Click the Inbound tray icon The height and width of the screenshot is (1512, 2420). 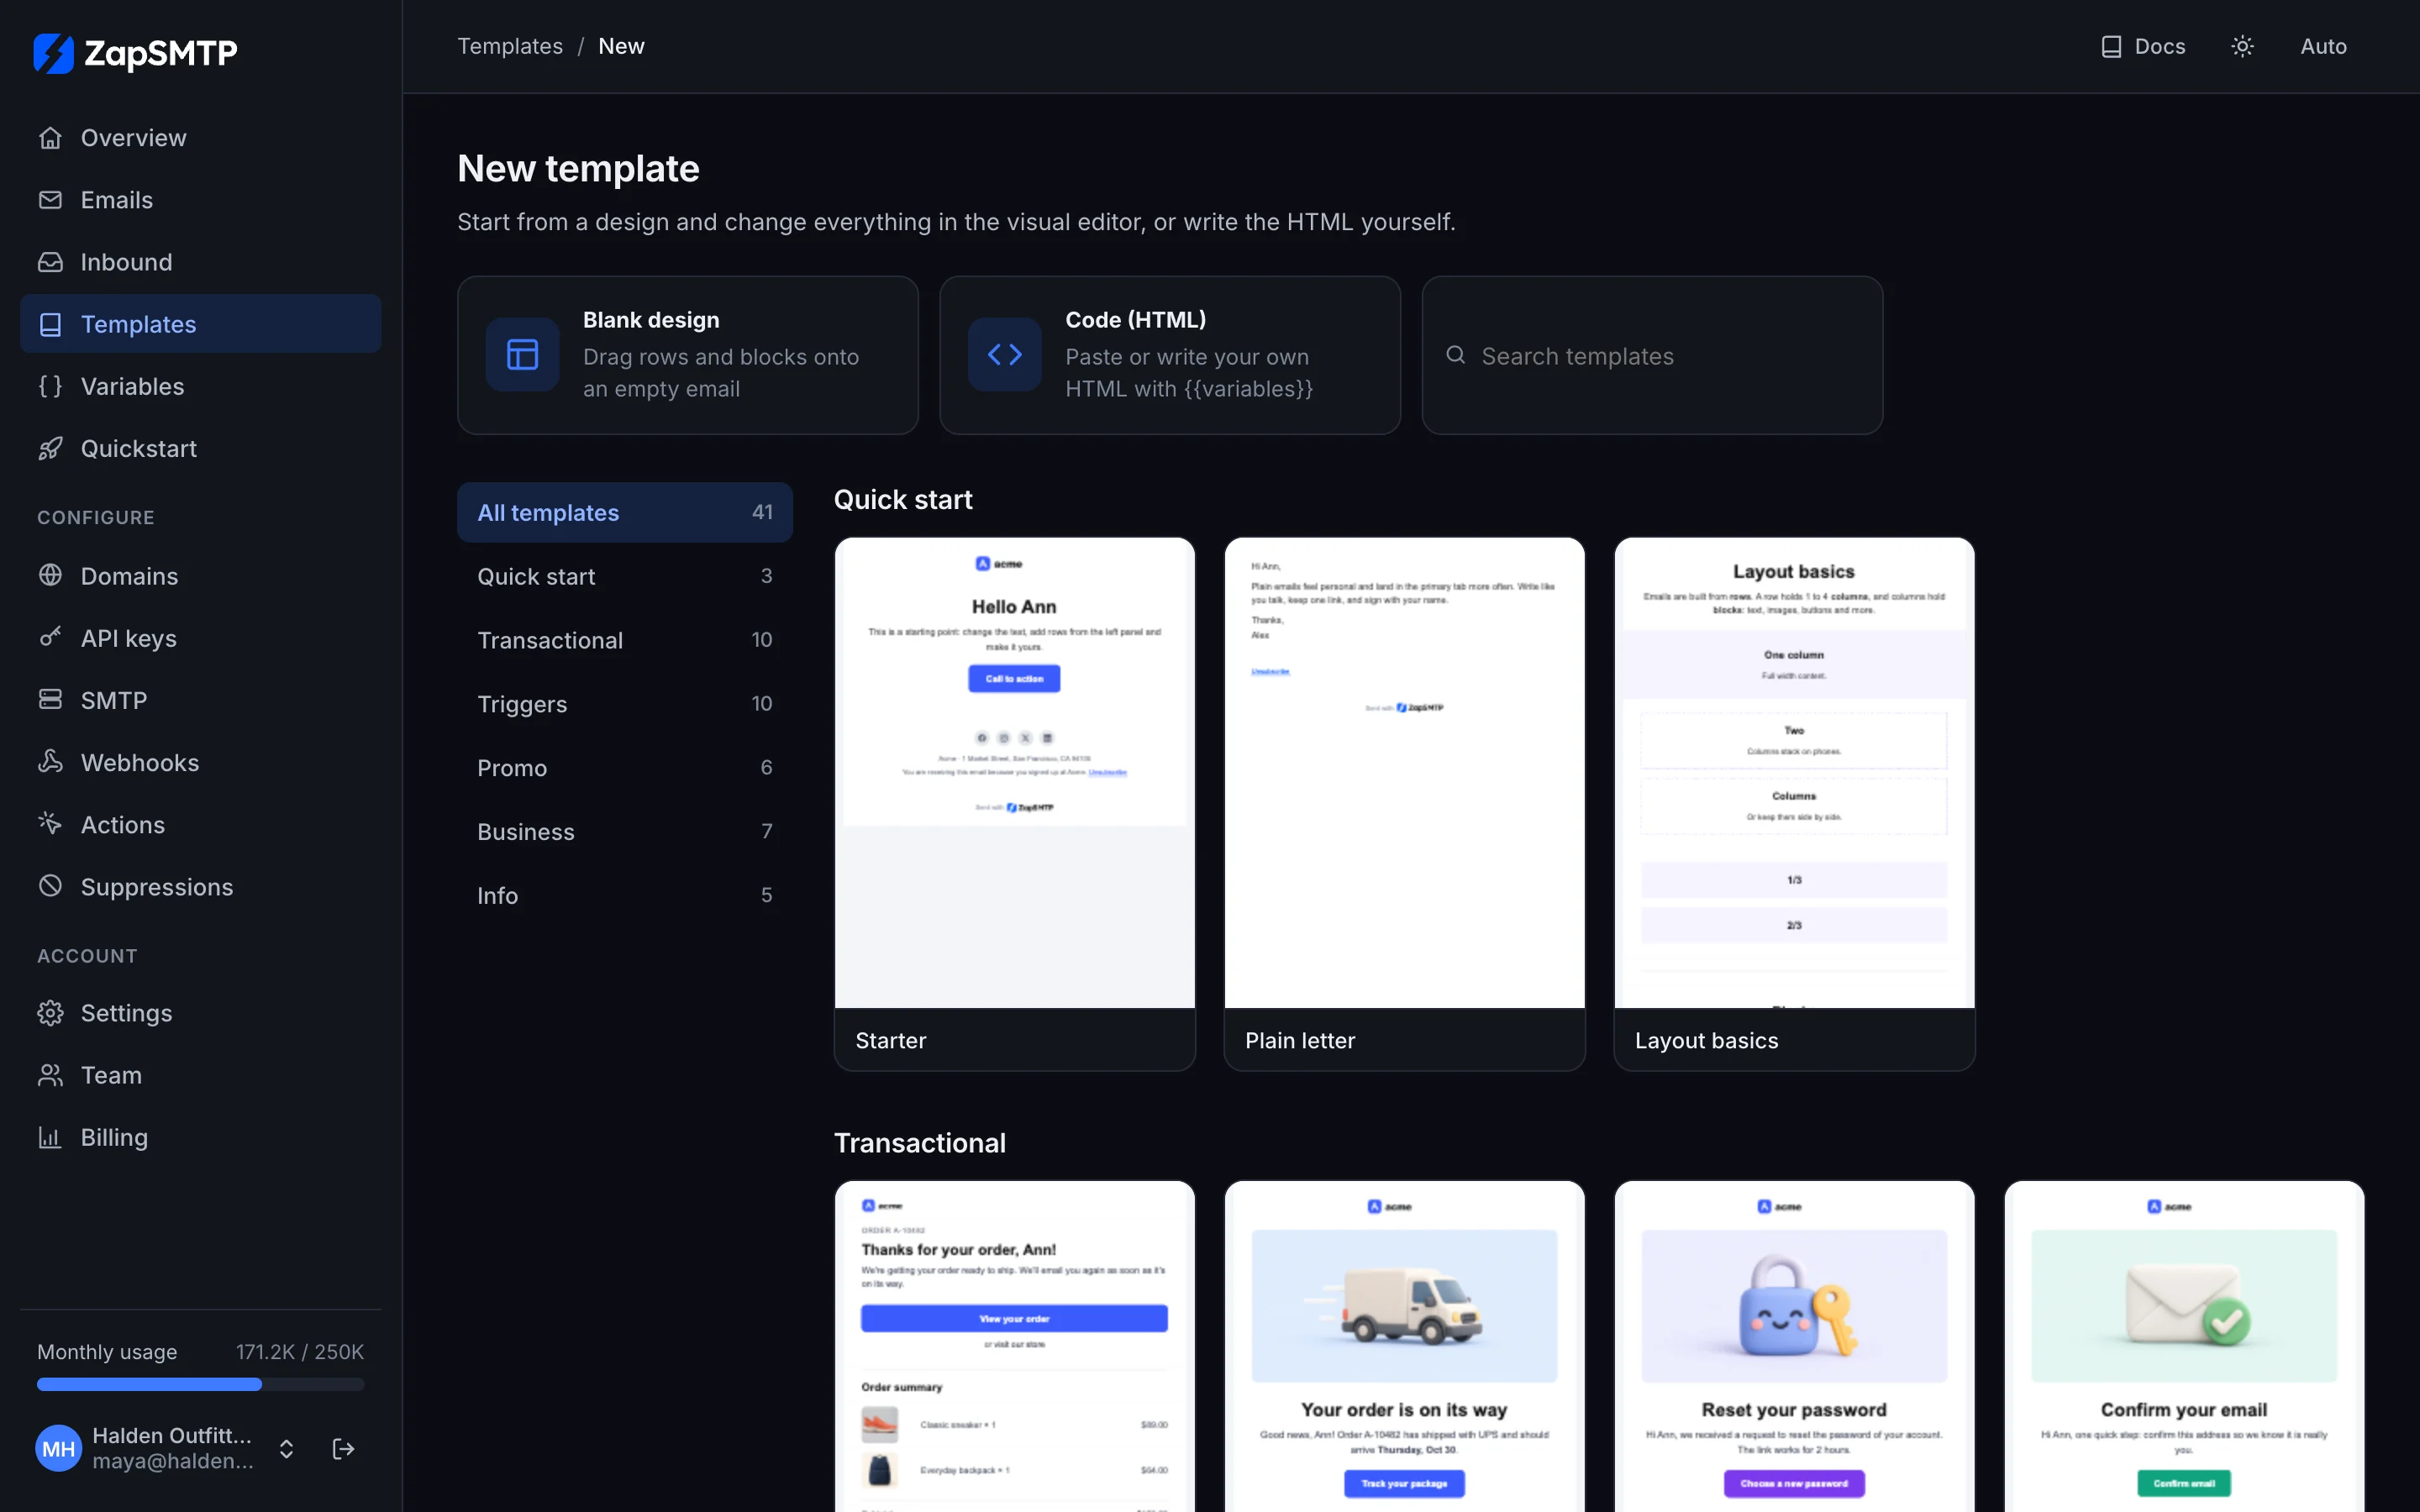(x=50, y=262)
